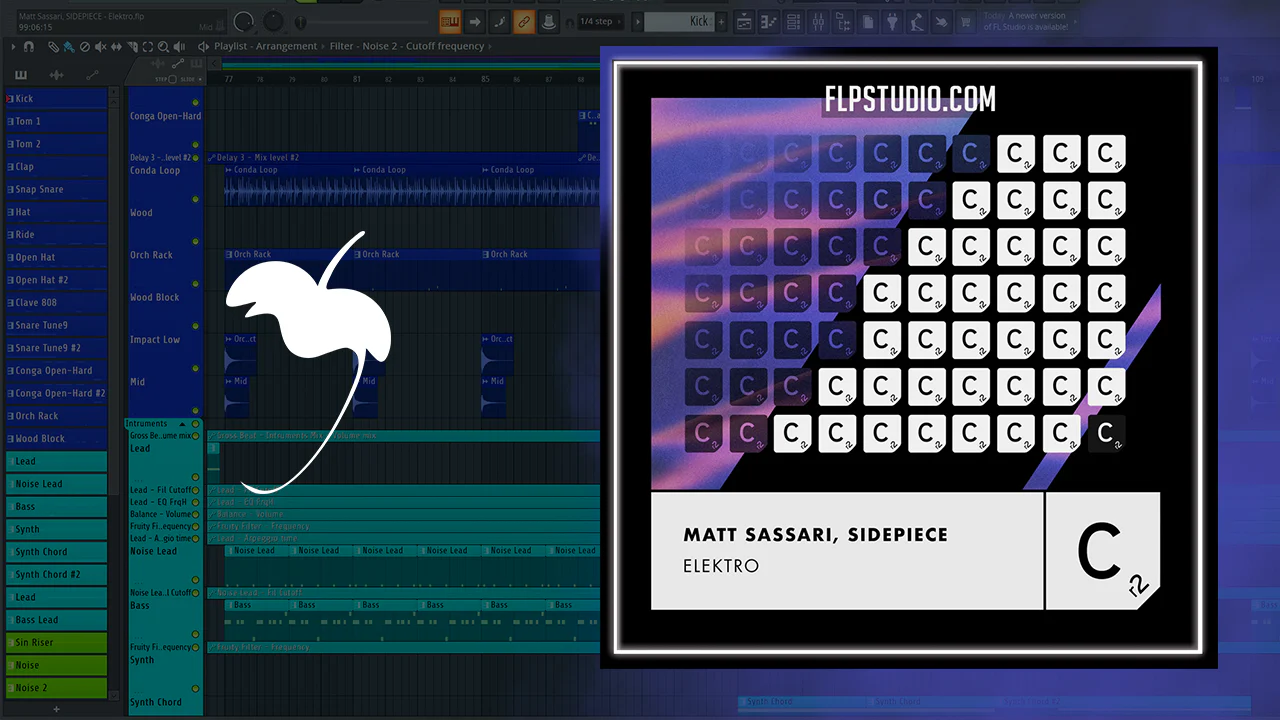The image size is (1280, 720).
Task: Click bar 81 on the playlist timeline
Action: [357, 79]
